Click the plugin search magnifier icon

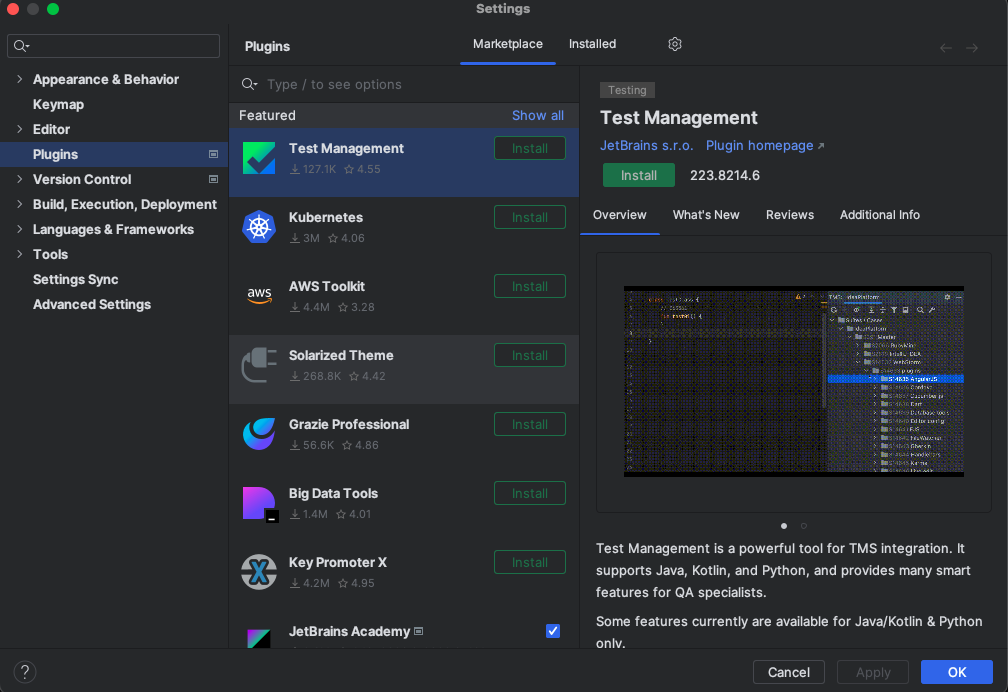249,84
